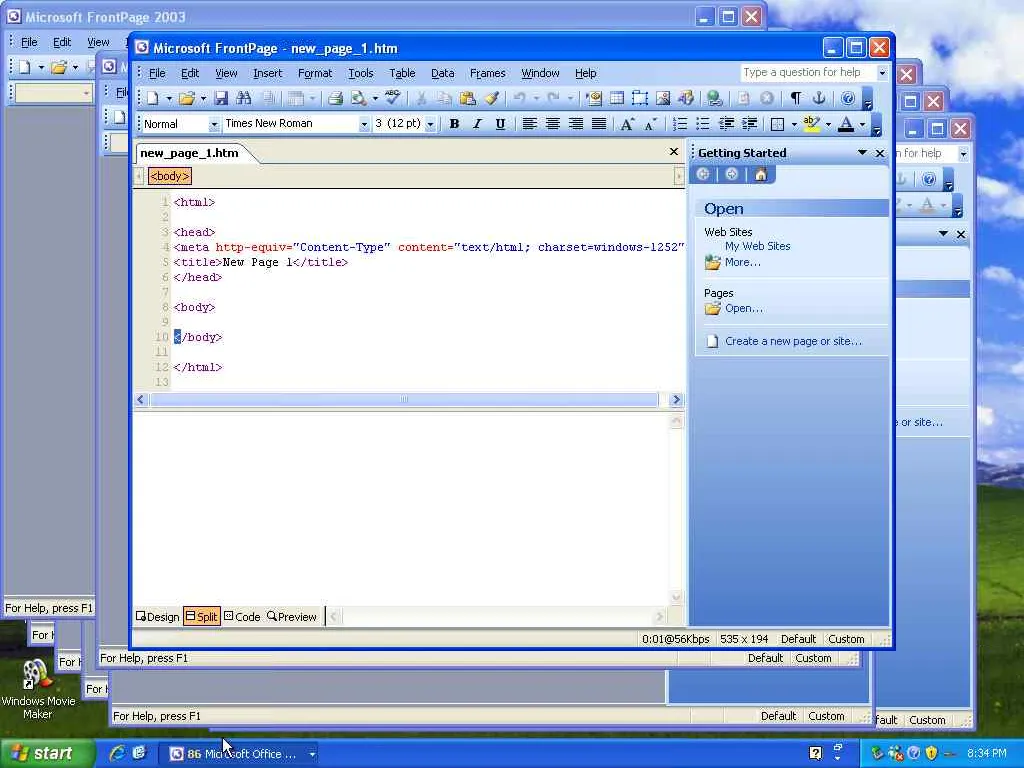This screenshot has width=1024, height=768.
Task: Increase indent icon in formatting toolbar
Action: 750,124
